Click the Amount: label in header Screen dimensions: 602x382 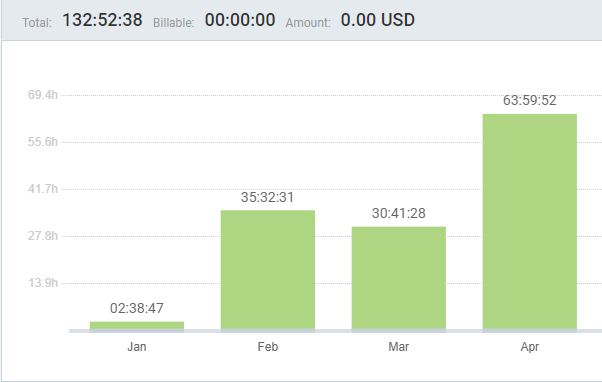coord(308,23)
